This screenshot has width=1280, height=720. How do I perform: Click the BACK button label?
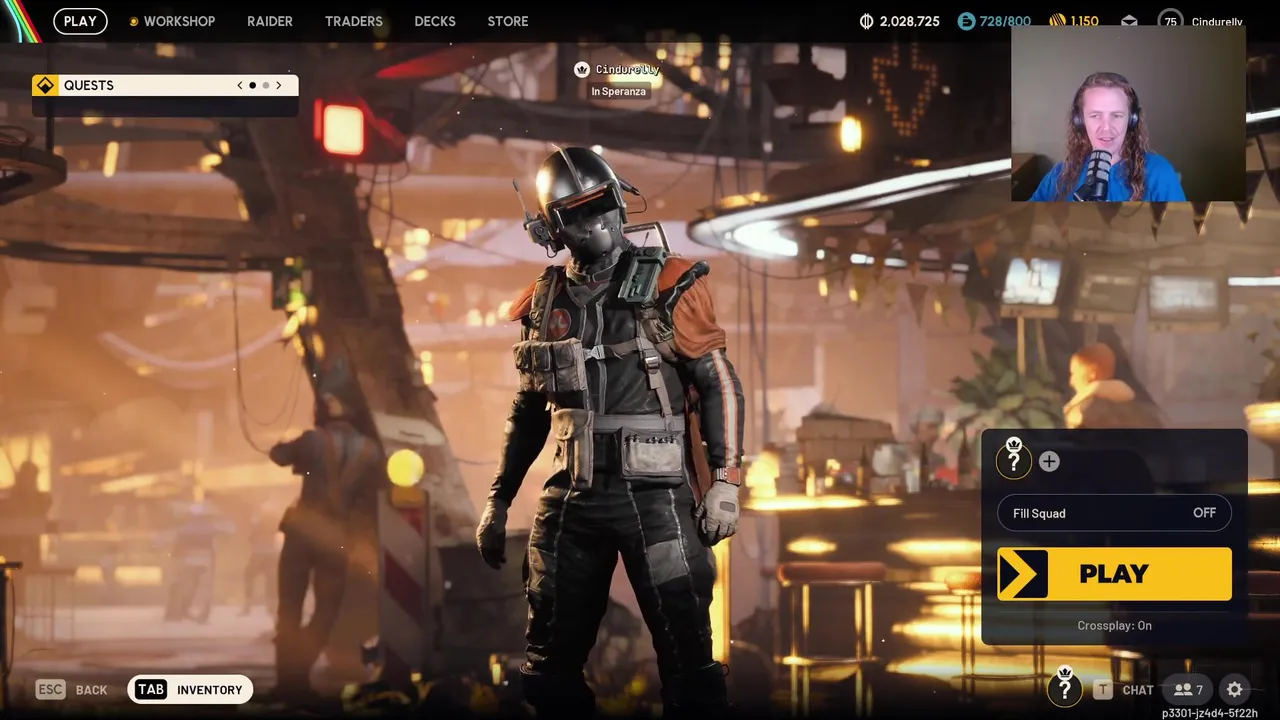pyautogui.click(x=91, y=690)
